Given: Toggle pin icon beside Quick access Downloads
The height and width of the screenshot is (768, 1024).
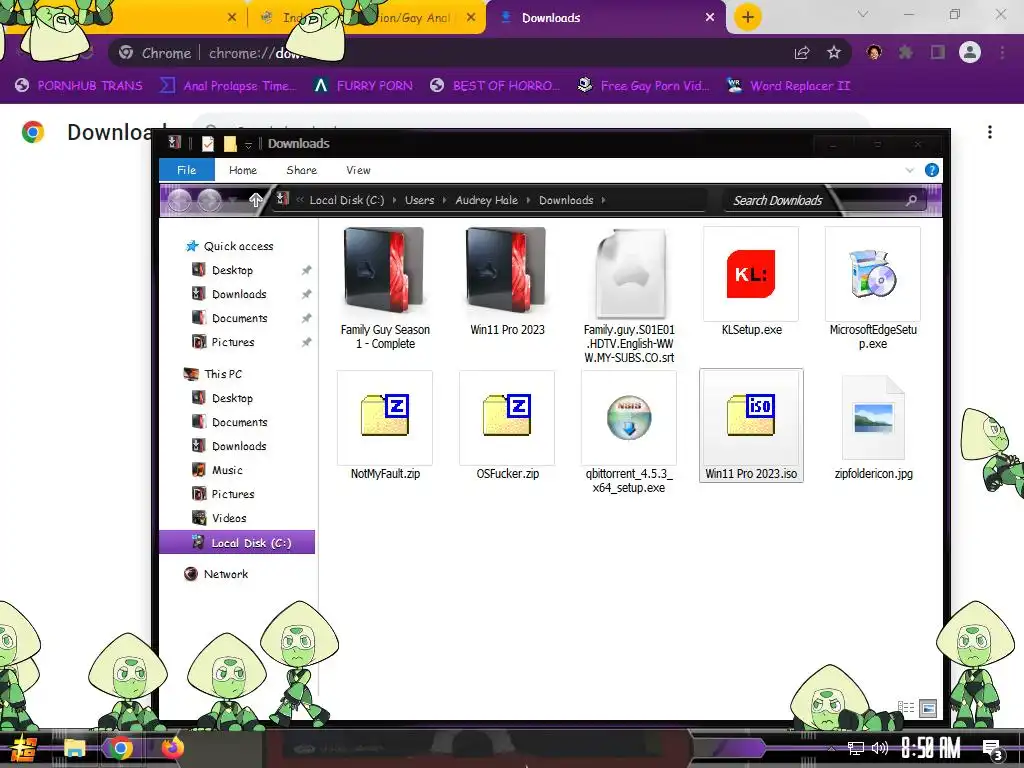Looking at the screenshot, I should click(306, 294).
